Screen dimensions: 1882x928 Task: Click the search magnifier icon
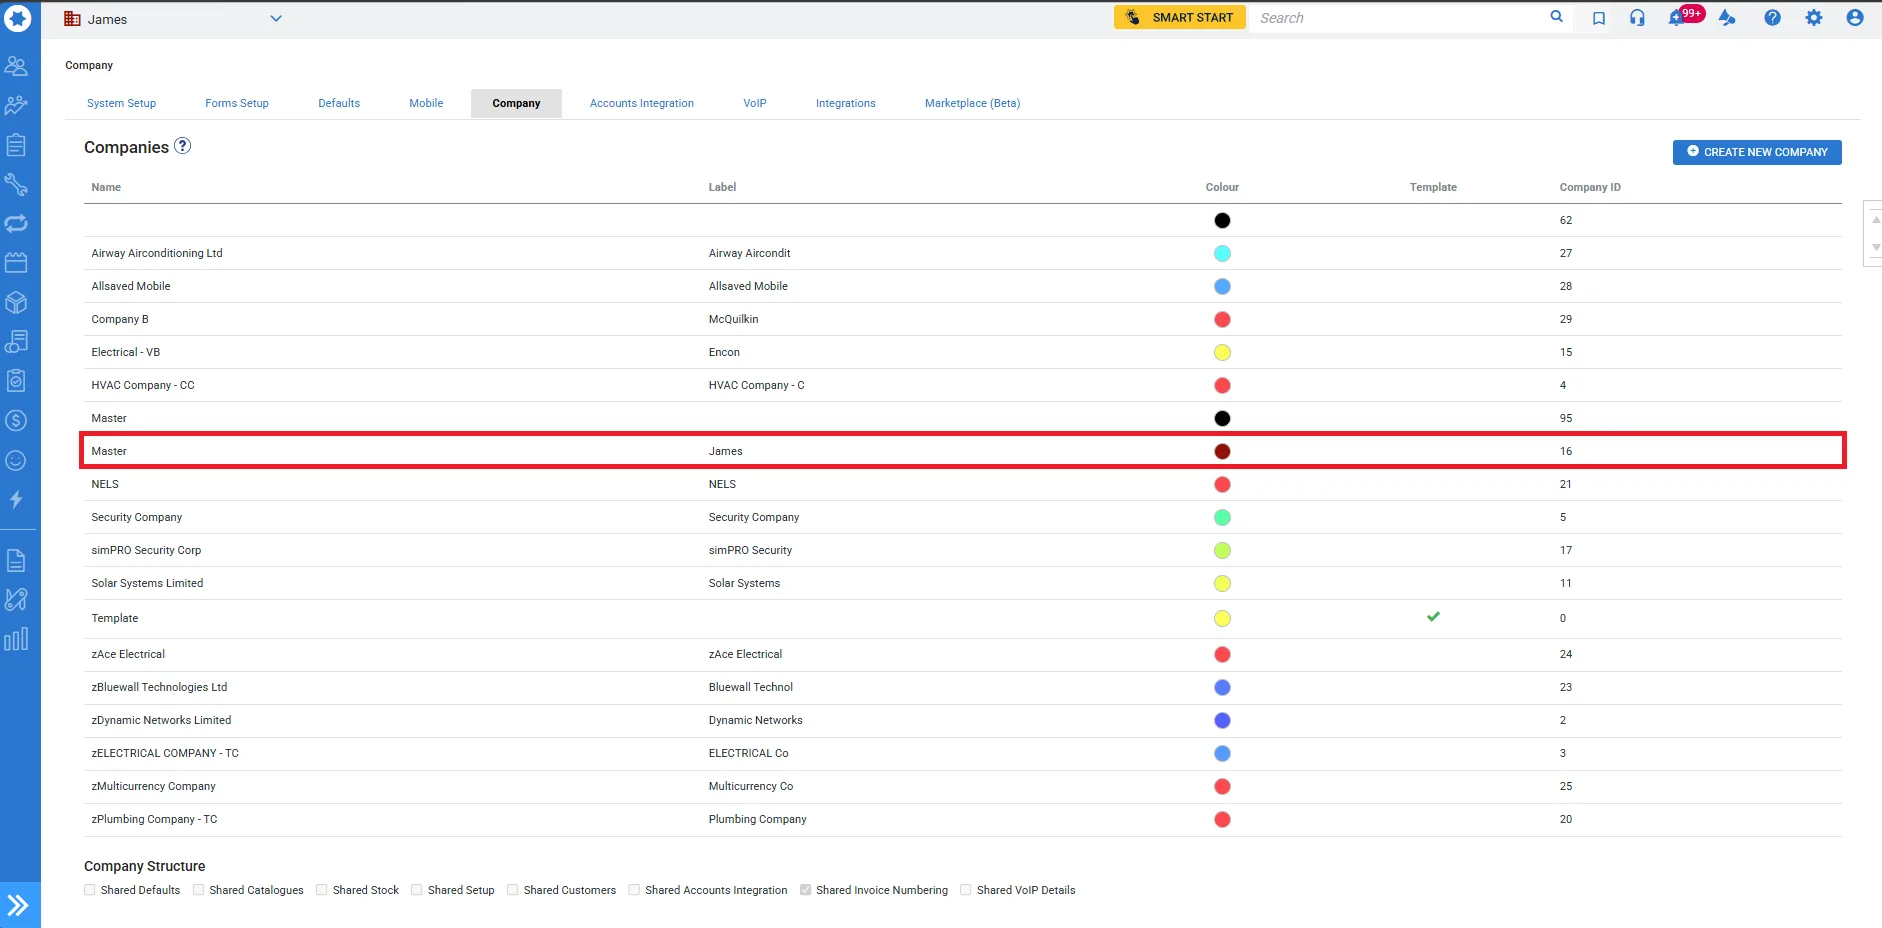1556,17
